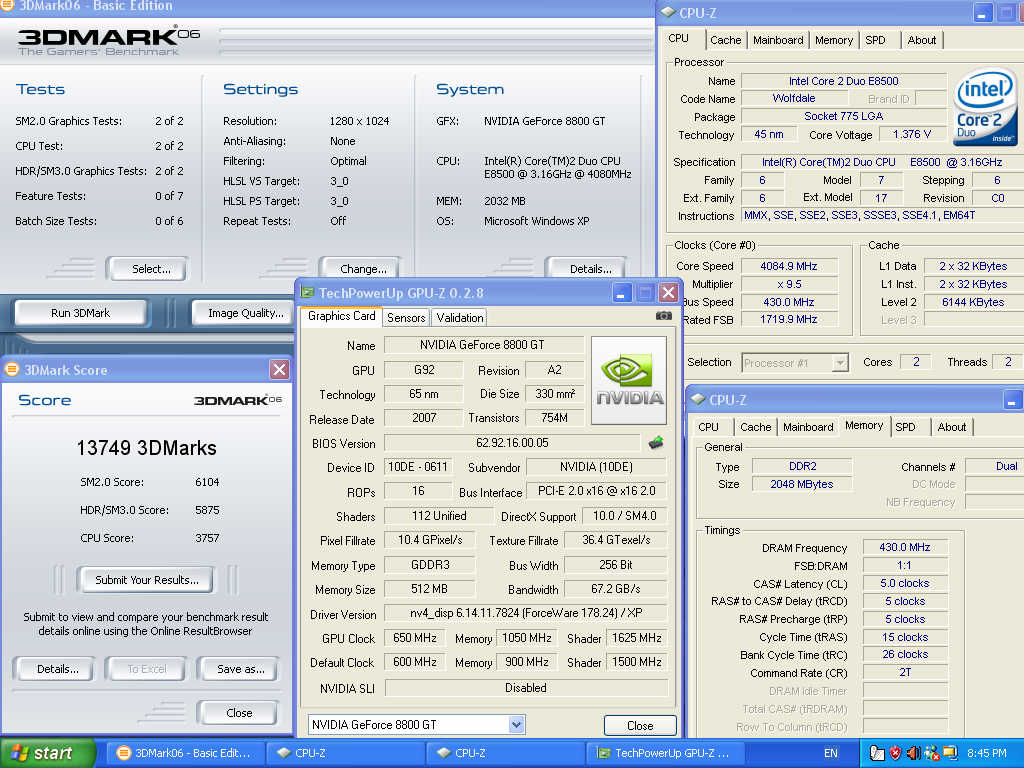Click the 3DMark Score window title icon

[x=11, y=370]
